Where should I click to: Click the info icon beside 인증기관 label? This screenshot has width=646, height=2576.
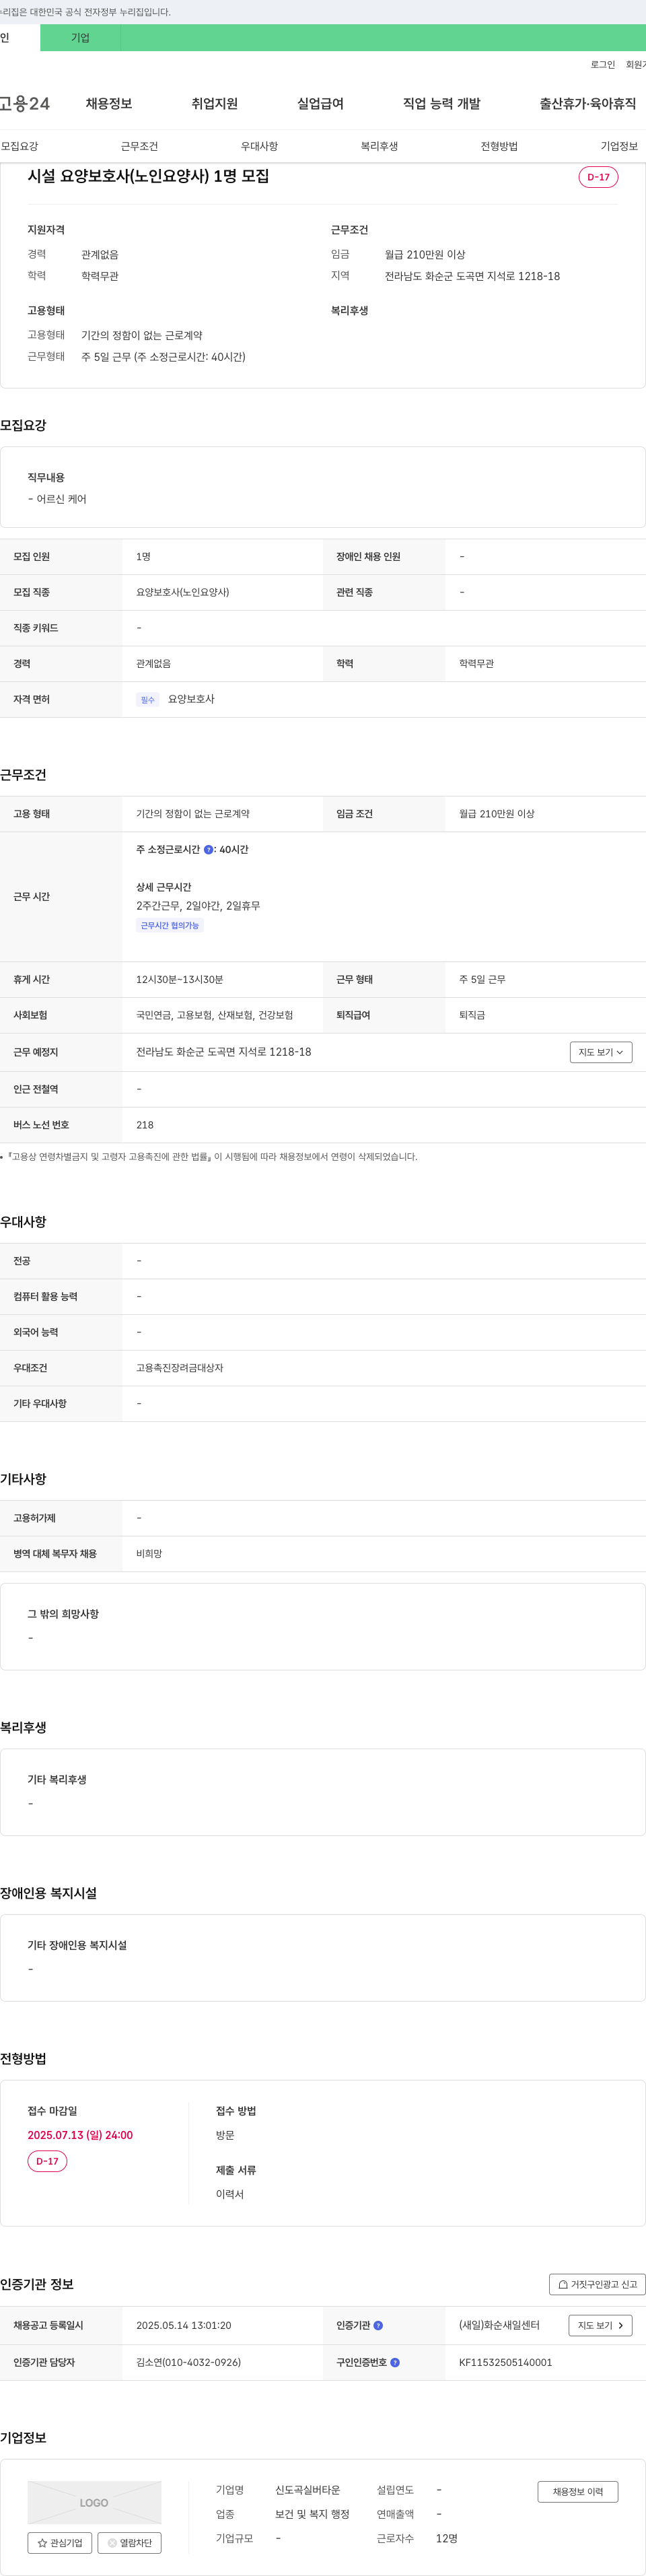coord(378,2325)
